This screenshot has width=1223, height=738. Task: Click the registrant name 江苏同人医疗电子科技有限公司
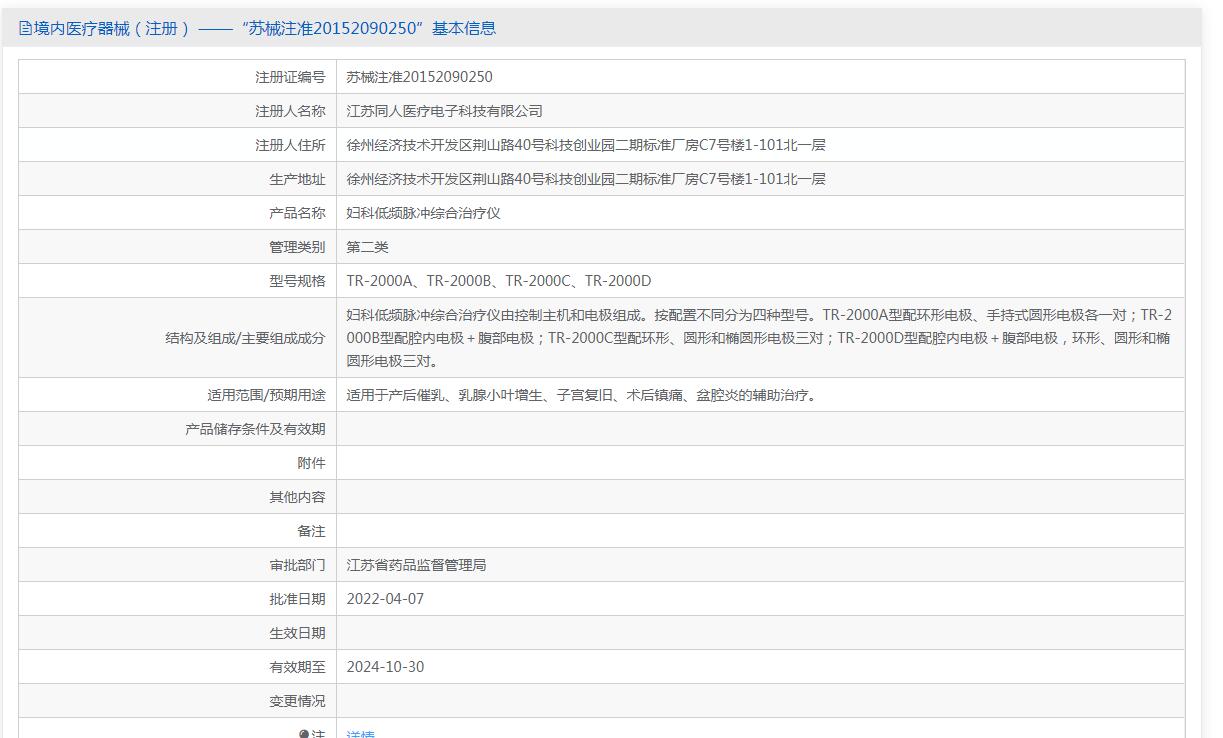coord(445,111)
